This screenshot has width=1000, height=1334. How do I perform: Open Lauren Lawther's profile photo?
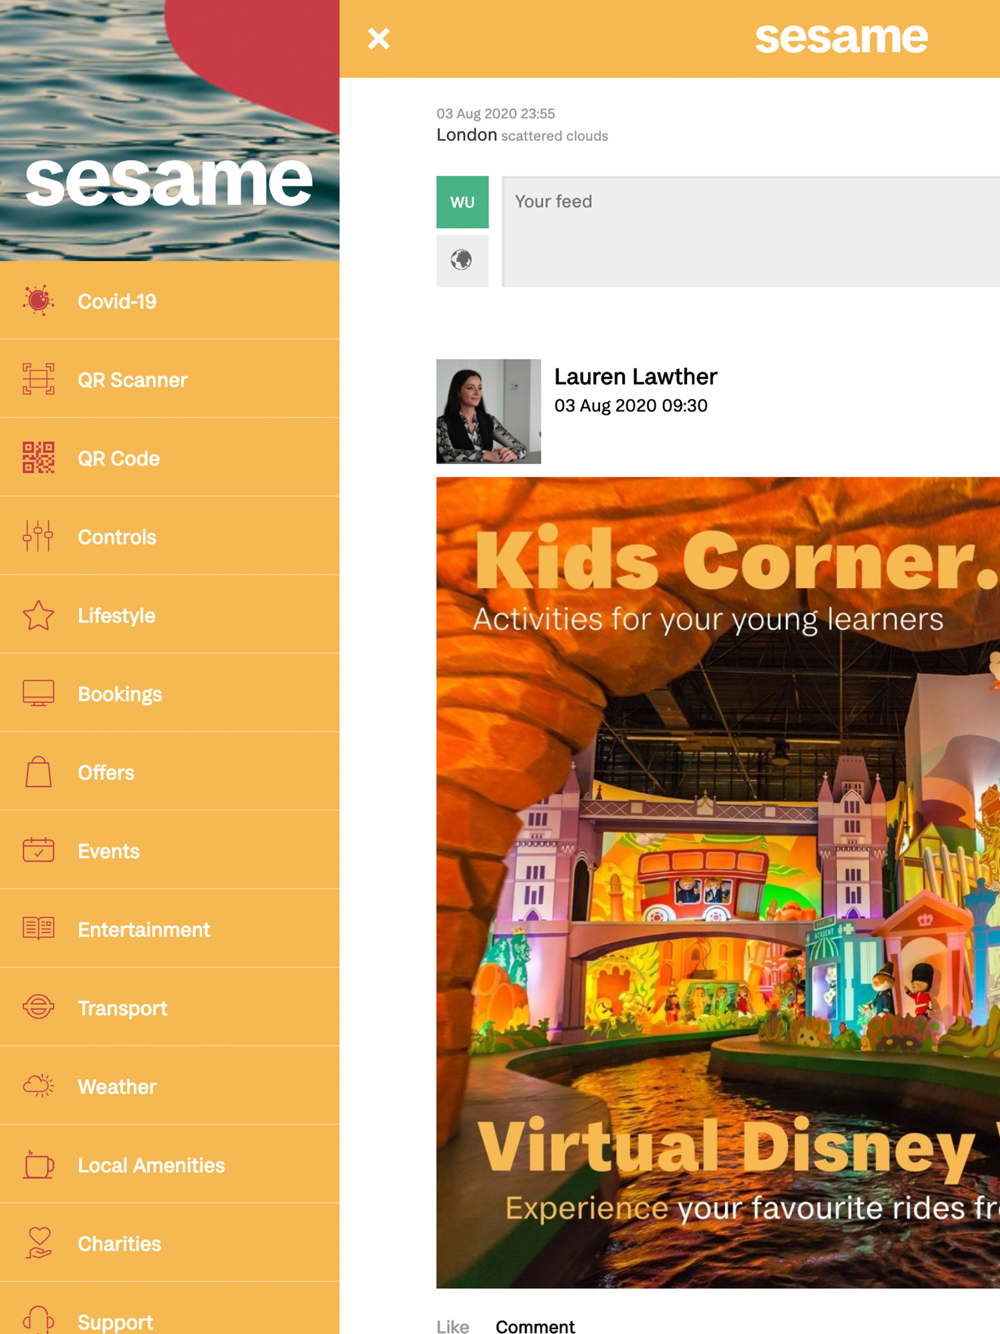[488, 411]
